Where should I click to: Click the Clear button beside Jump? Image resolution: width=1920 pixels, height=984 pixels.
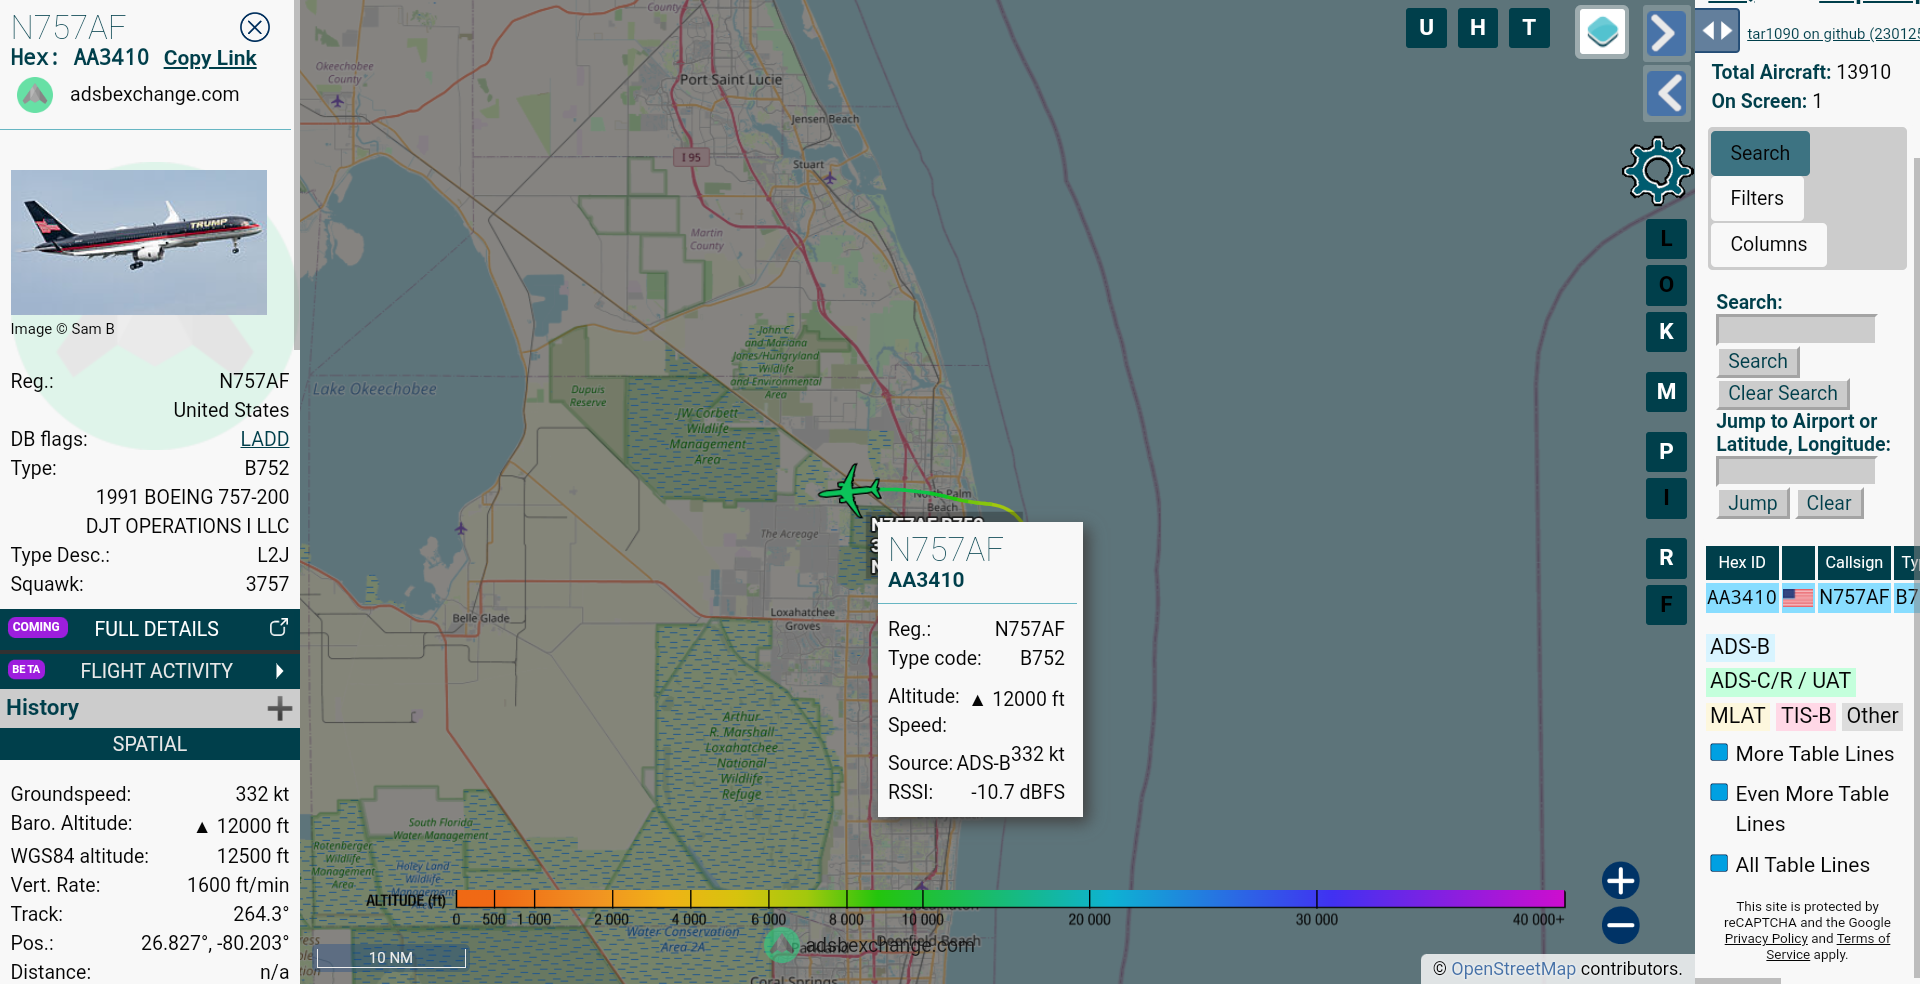click(1829, 503)
